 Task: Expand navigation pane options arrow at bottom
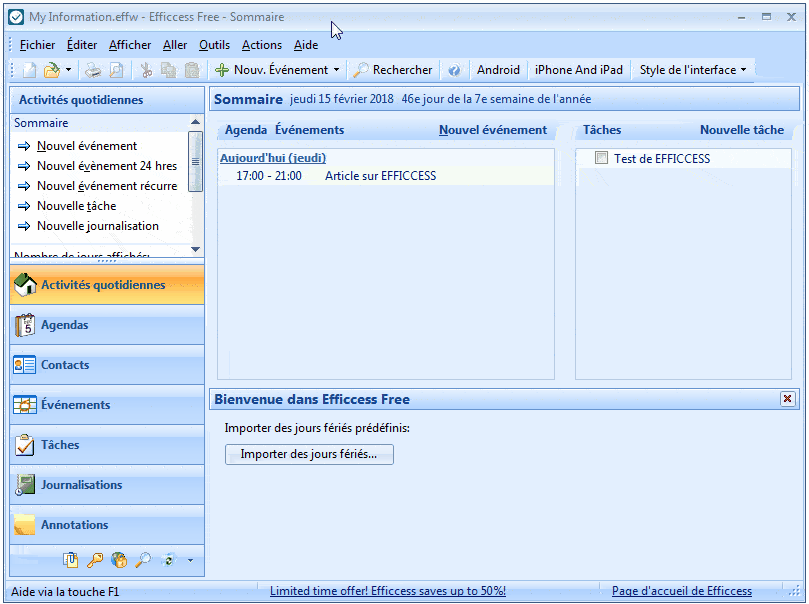click(190, 560)
